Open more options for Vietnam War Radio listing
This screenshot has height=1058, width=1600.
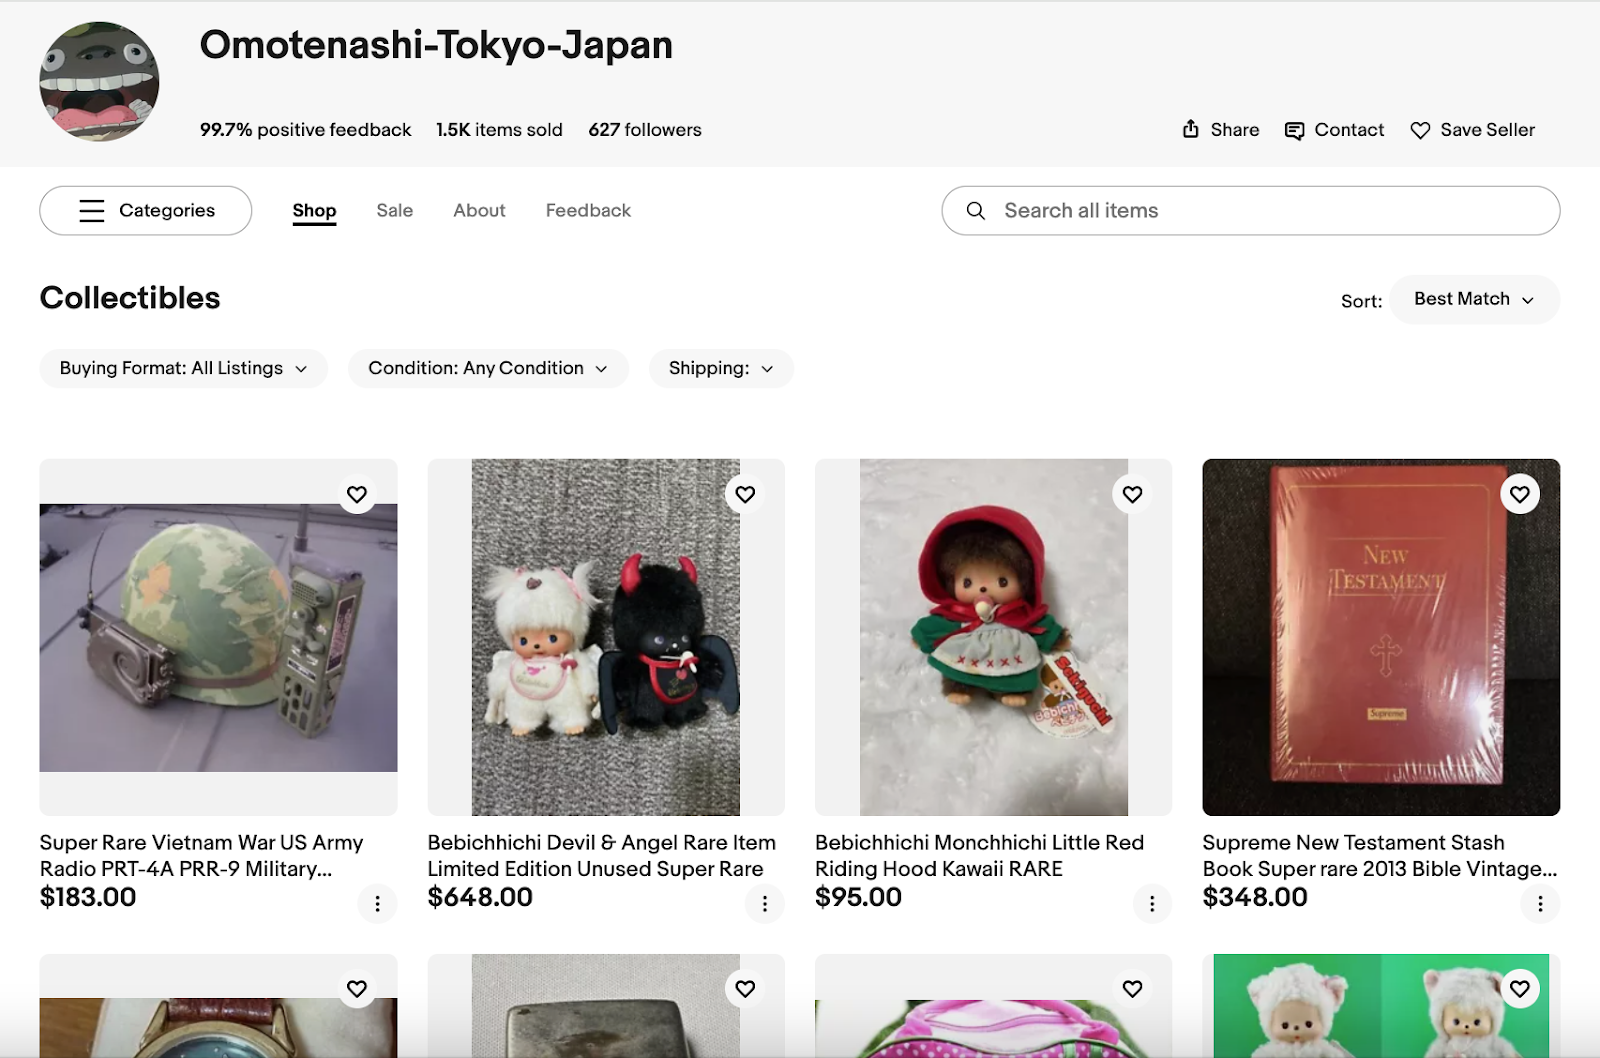click(x=377, y=904)
